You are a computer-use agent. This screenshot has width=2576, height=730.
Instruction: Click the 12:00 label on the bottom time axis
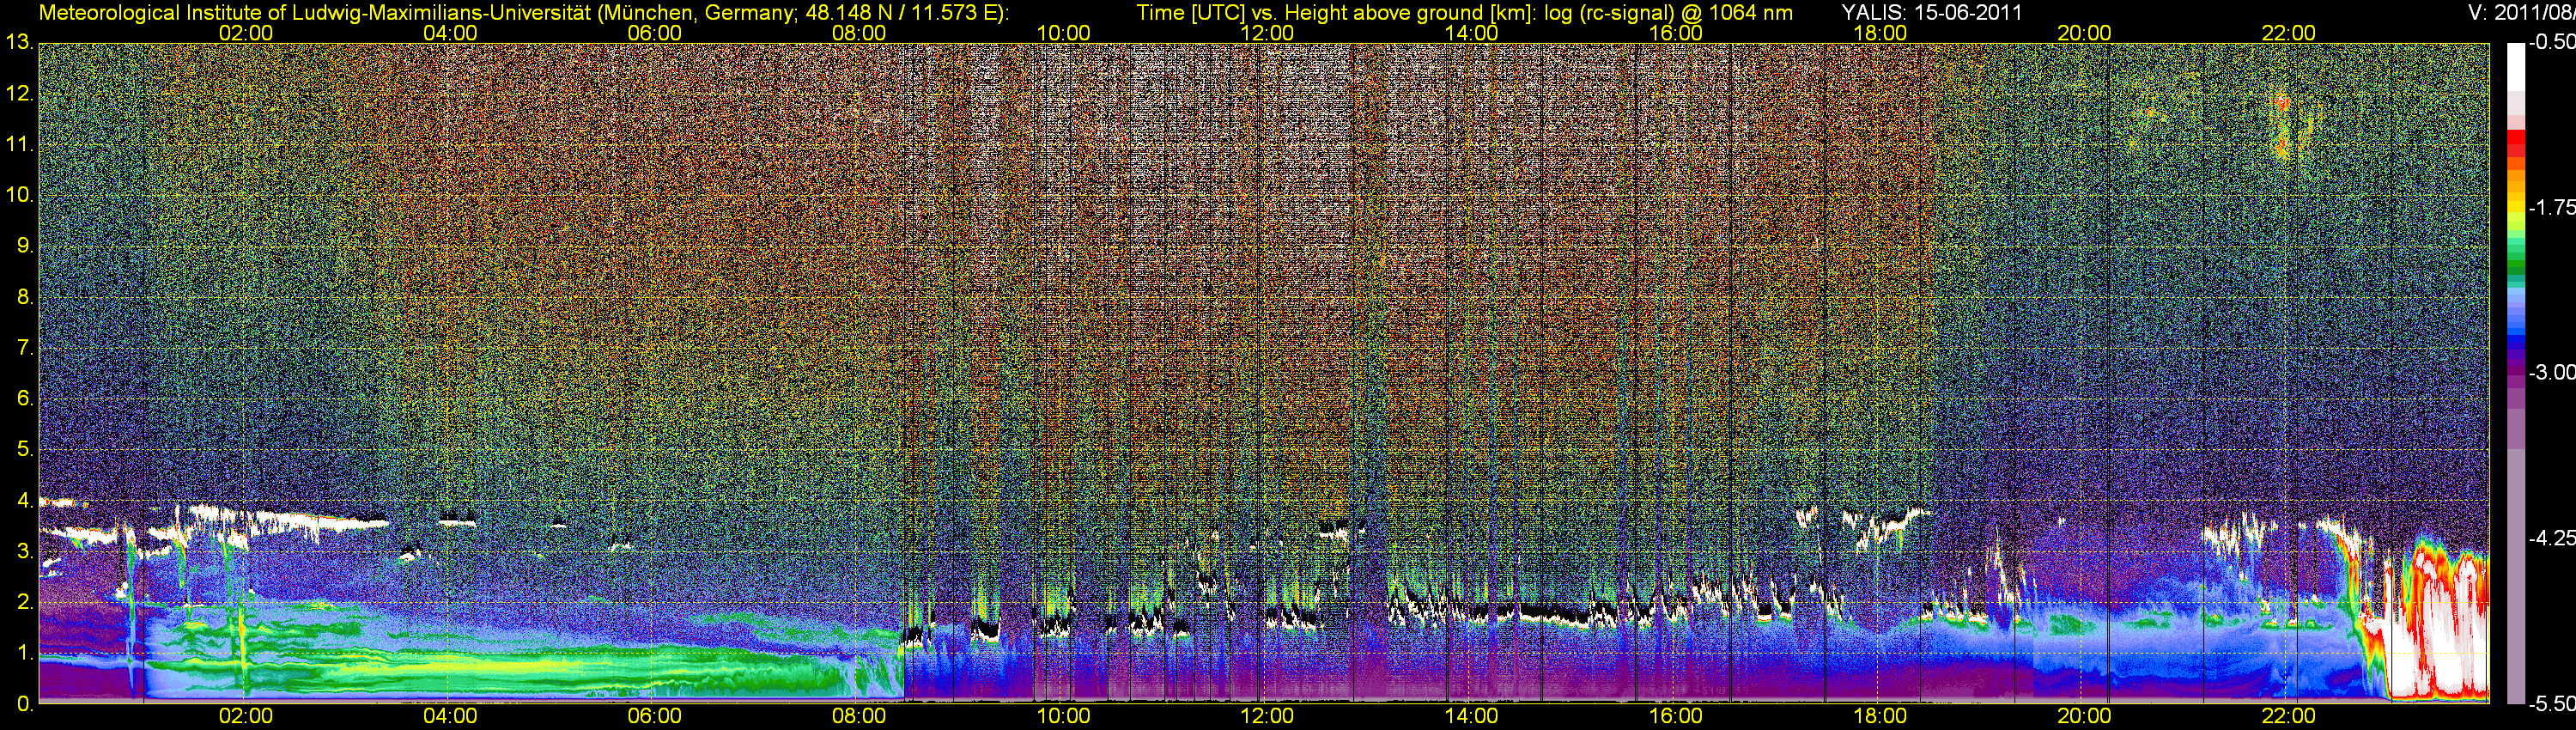[1267, 716]
